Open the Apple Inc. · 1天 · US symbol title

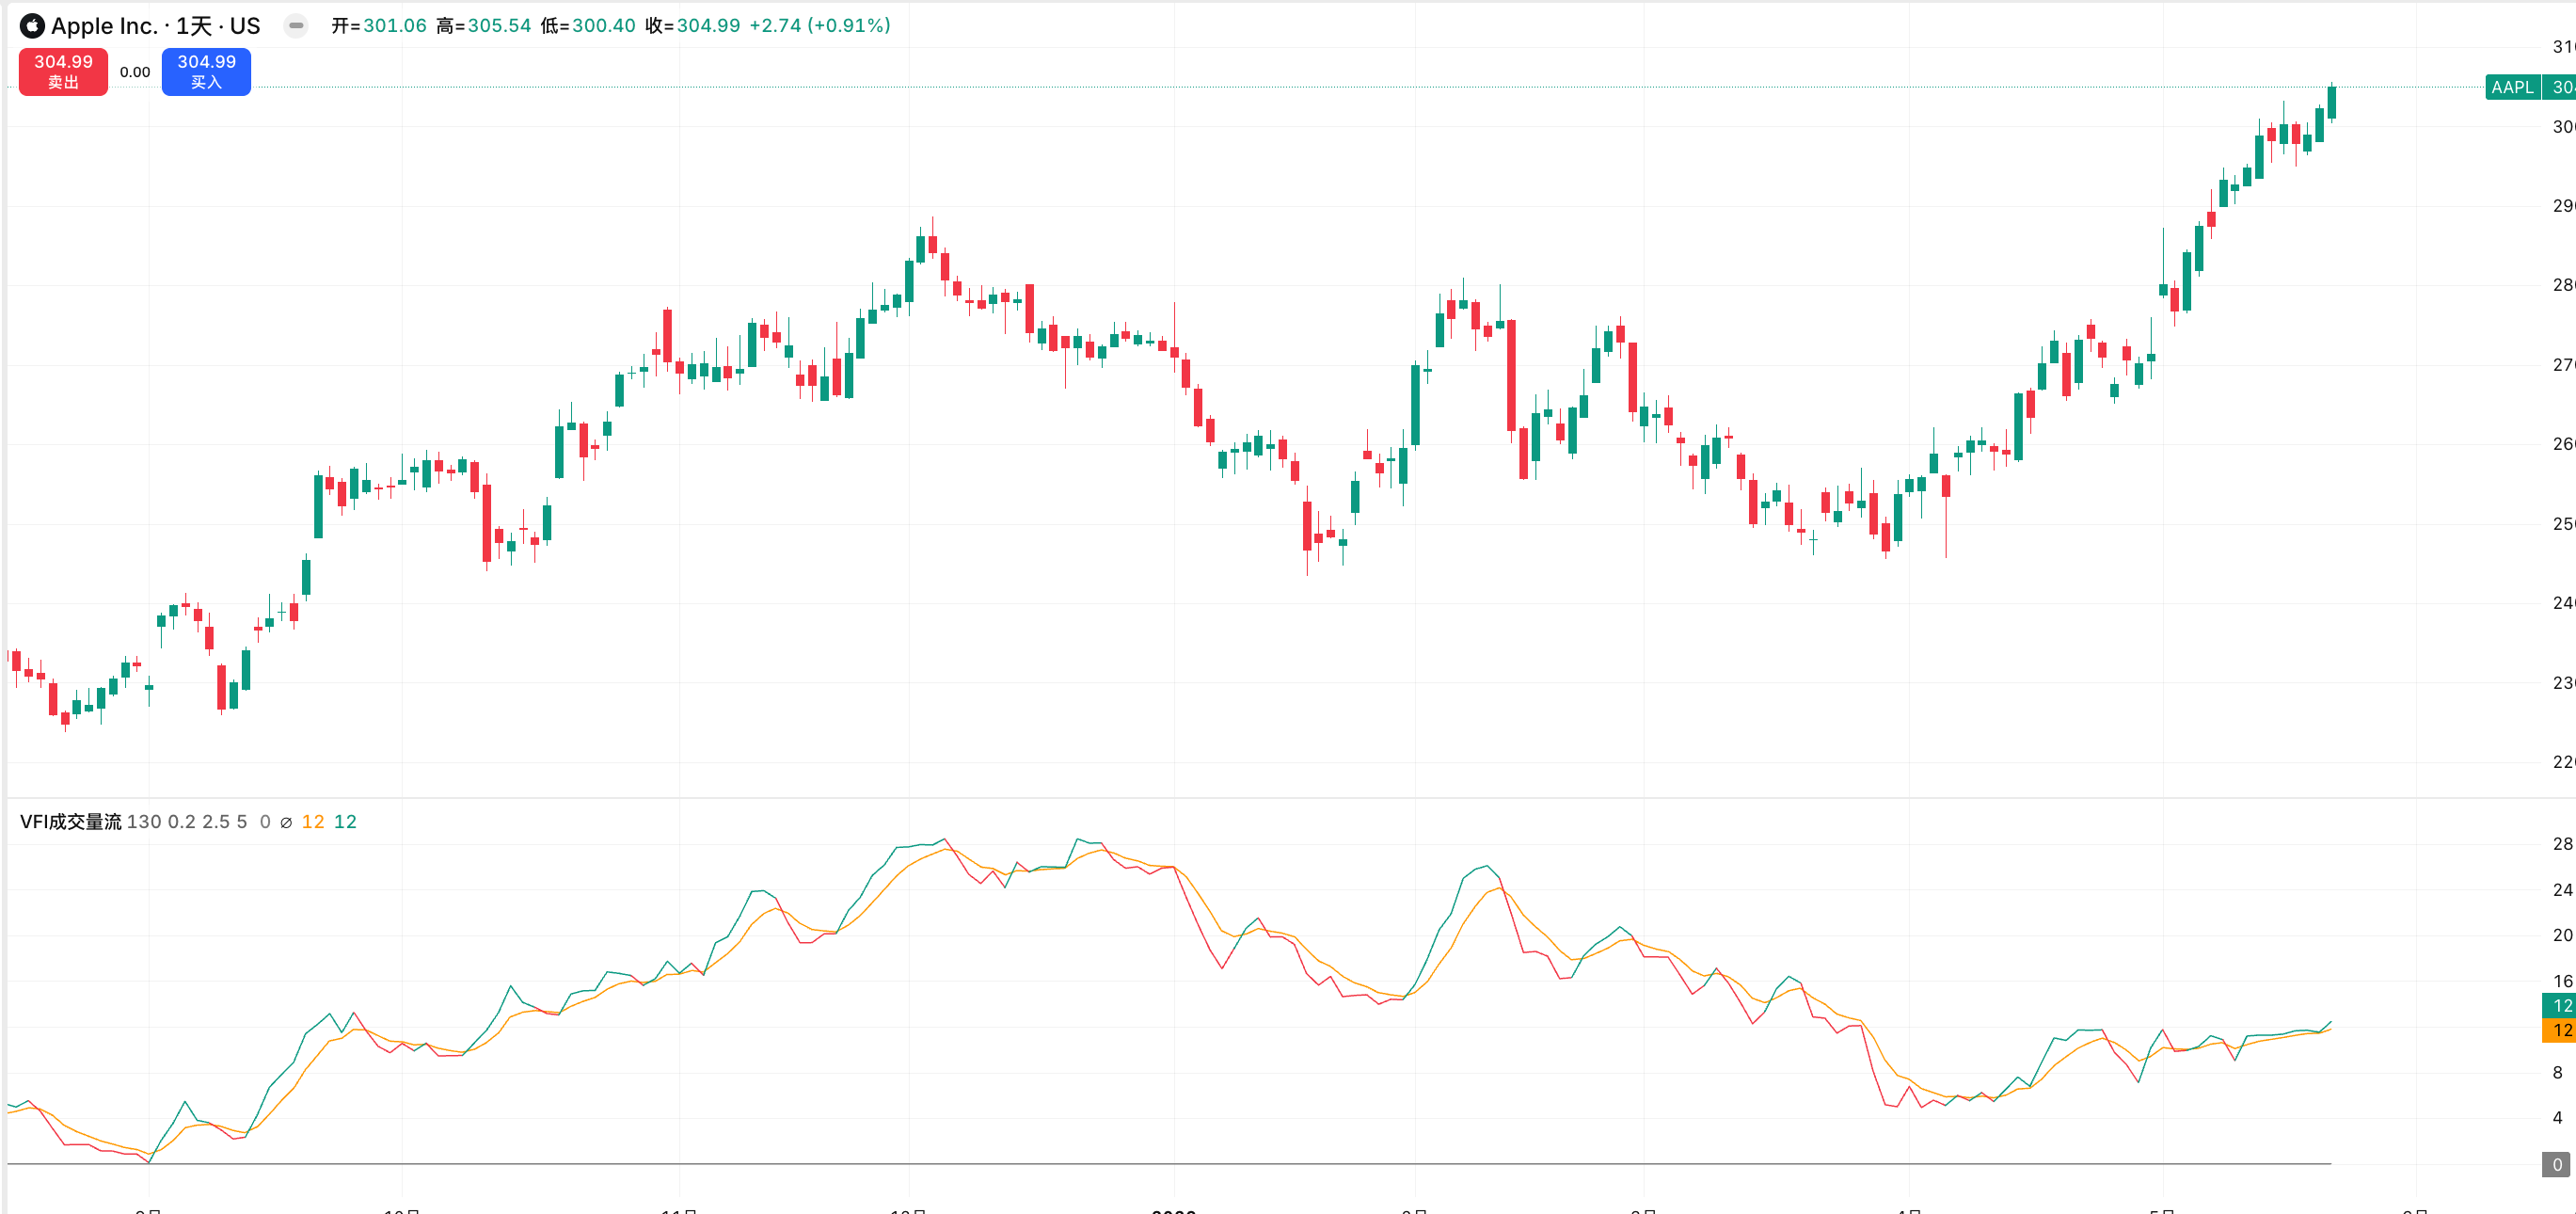click(155, 26)
